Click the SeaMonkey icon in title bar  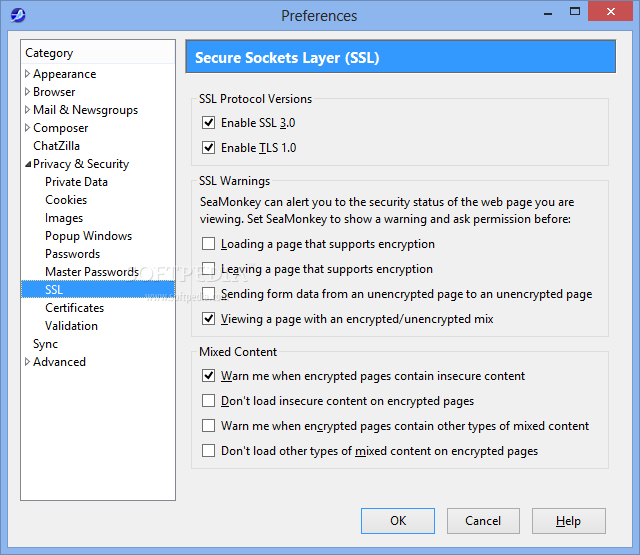pyautogui.click(x=18, y=16)
